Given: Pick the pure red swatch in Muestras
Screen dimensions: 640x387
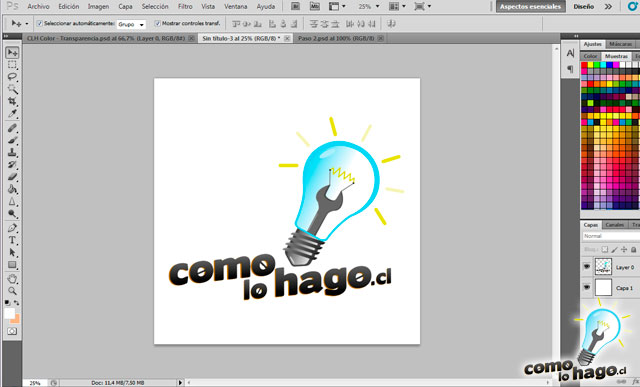Looking at the screenshot, I should tap(584, 65).
